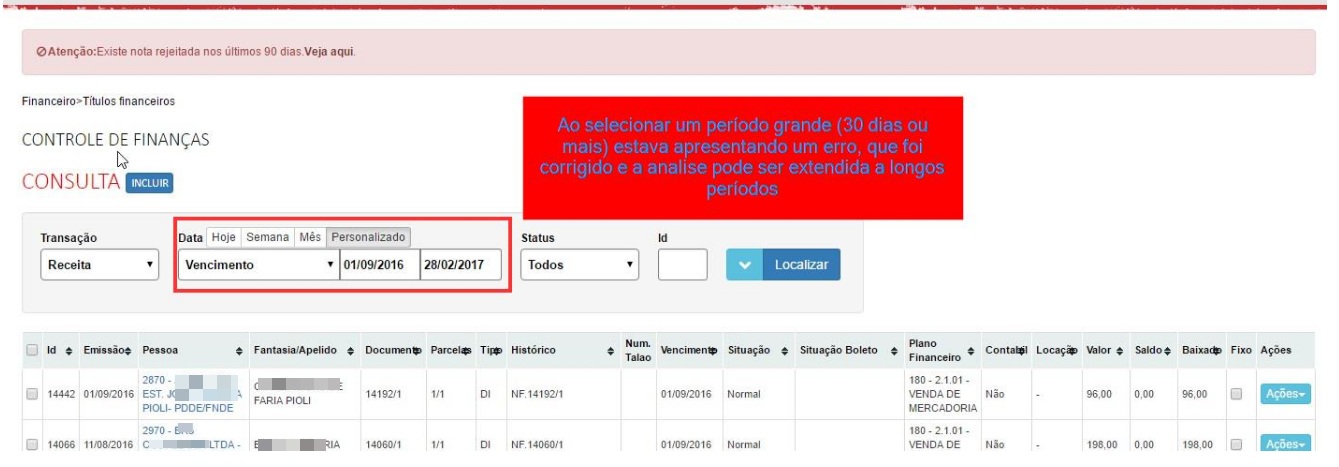This screenshot has height=467, width=1339.
Task: Check the row checkbox for Id 14442
Action: pos(32,395)
